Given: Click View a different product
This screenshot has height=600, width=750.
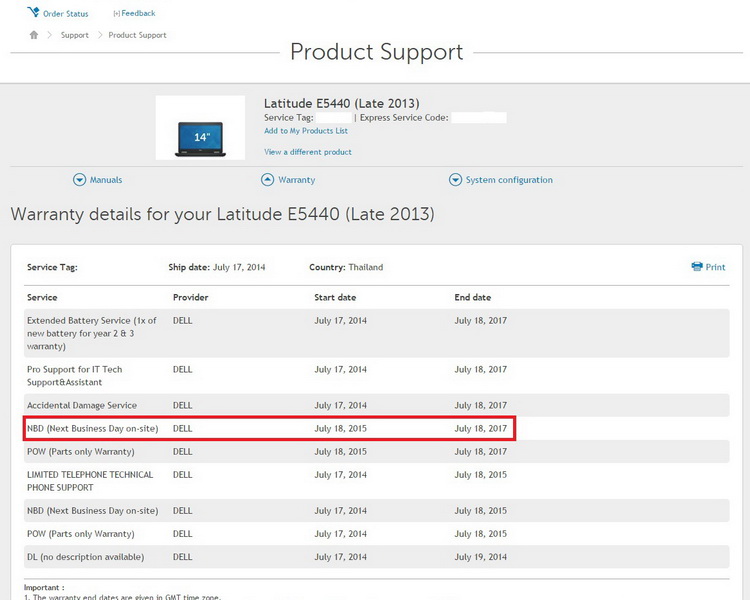Looking at the screenshot, I should pyautogui.click(x=308, y=152).
